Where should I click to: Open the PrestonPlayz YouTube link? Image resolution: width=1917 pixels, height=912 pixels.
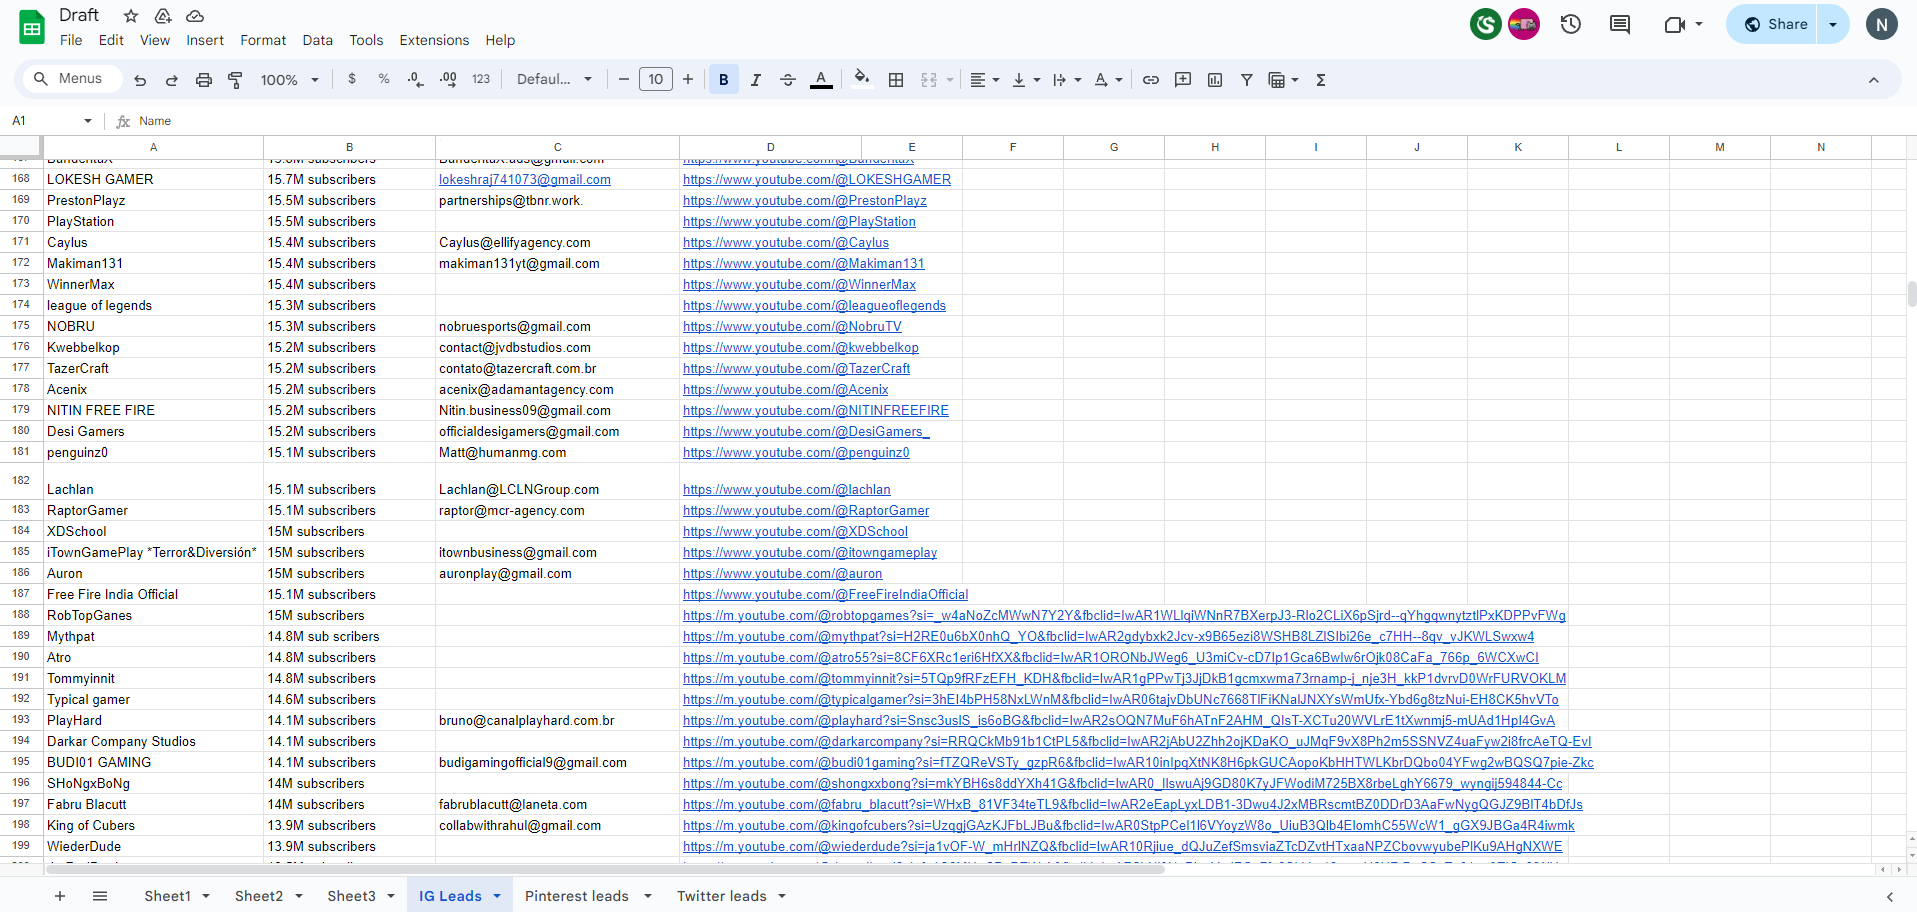pyautogui.click(x=805, y=201)
